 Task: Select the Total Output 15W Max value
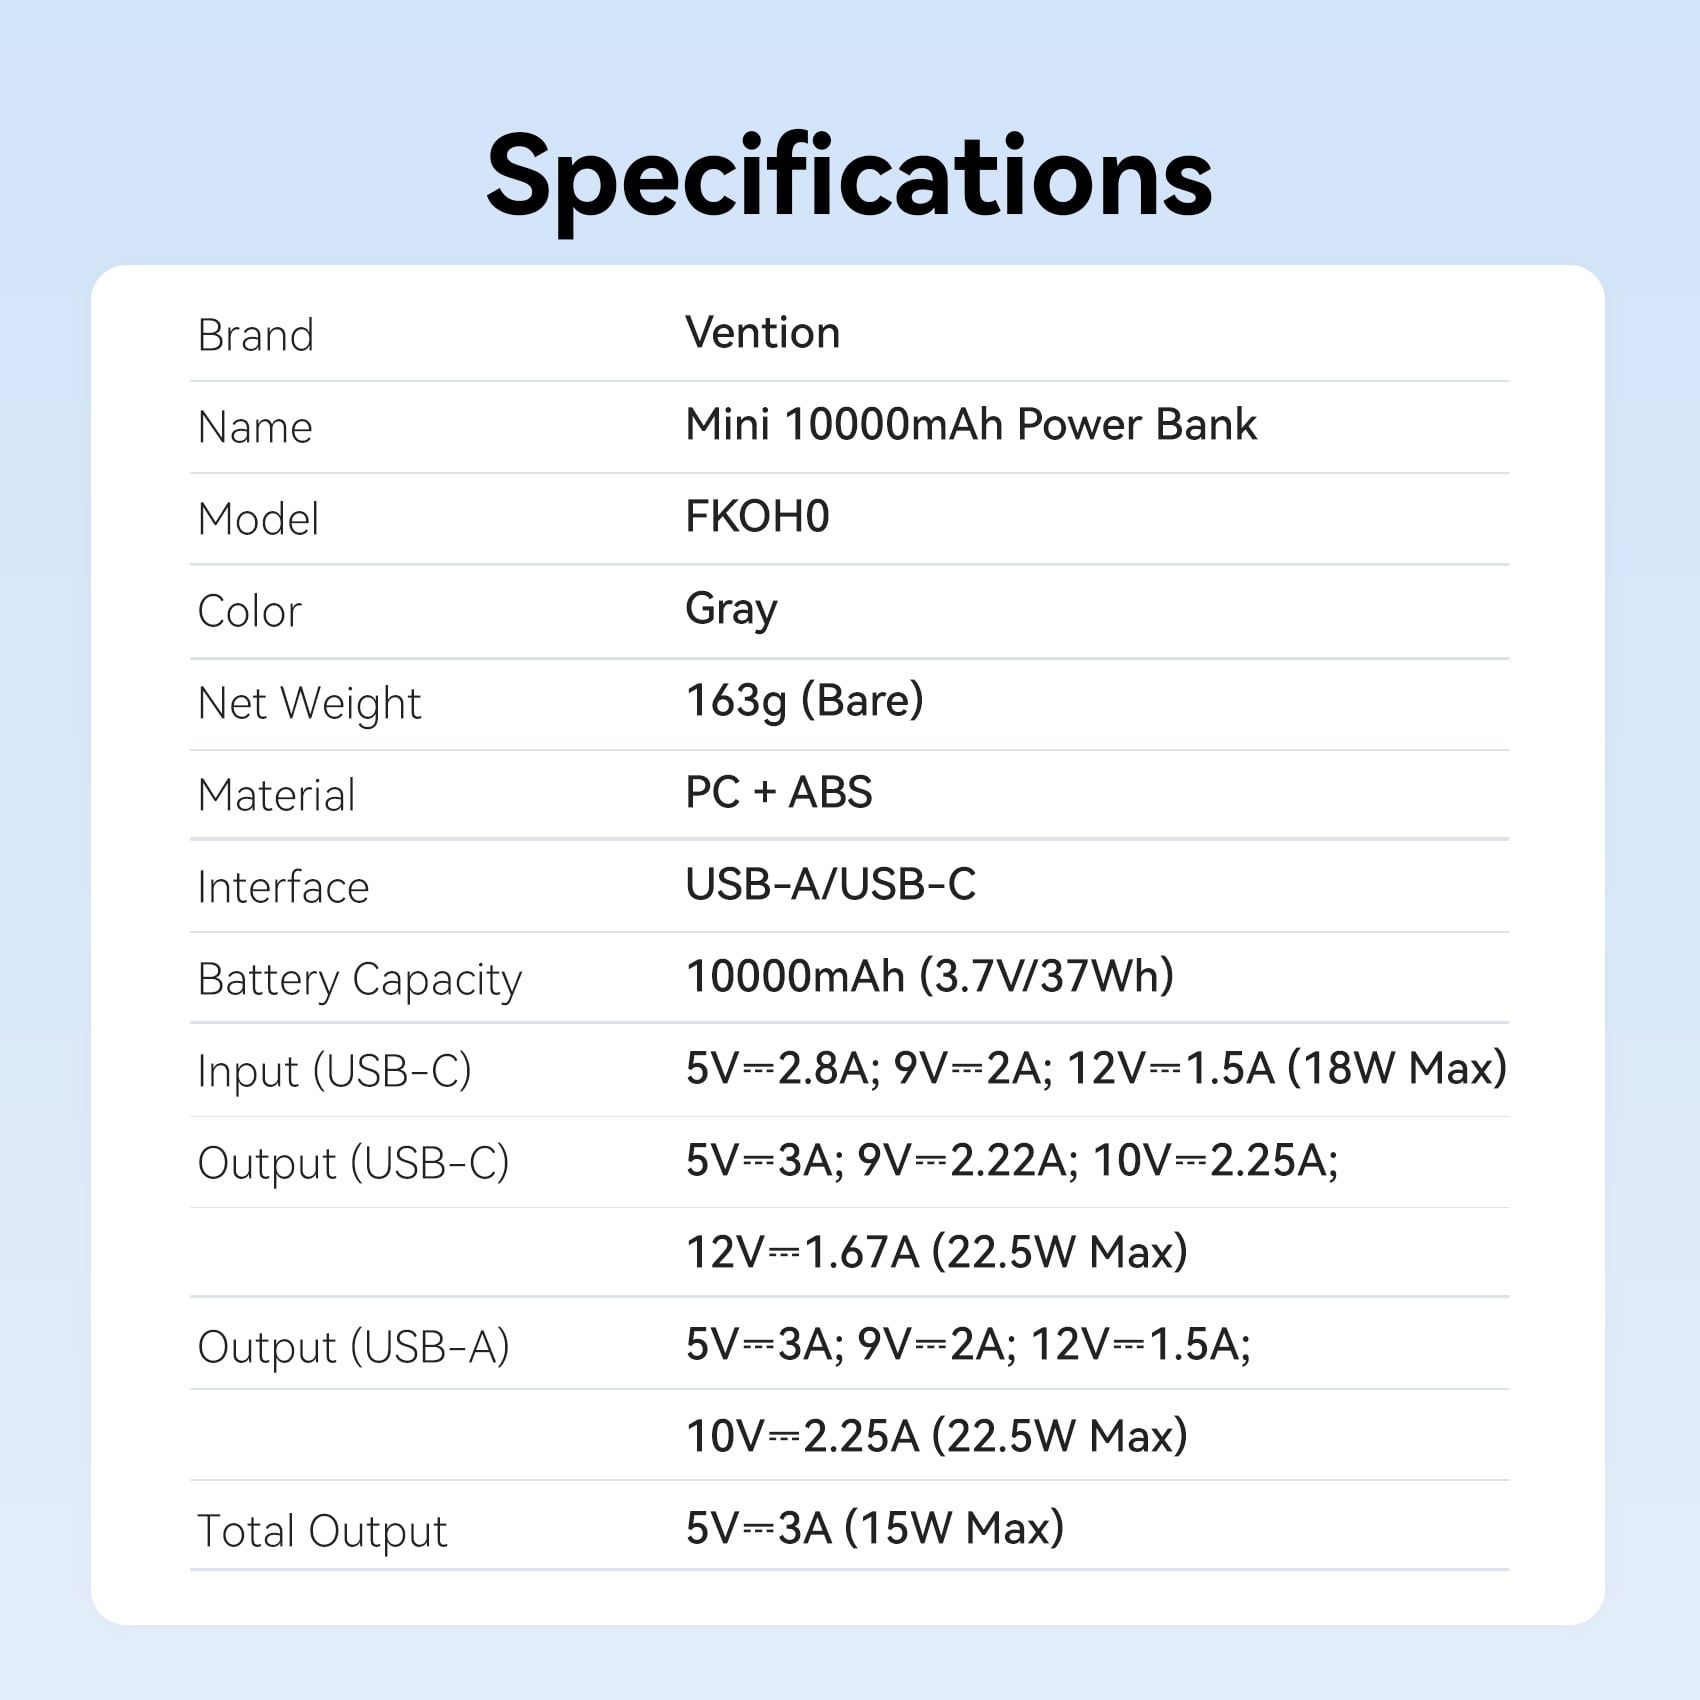pyautogui.click(x=875, y=1528)
